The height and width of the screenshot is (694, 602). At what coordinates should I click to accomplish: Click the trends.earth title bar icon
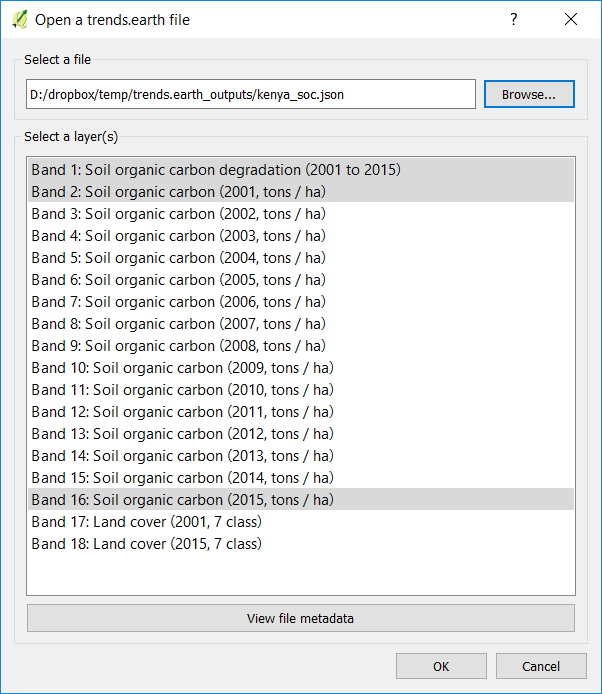[20, 19]
